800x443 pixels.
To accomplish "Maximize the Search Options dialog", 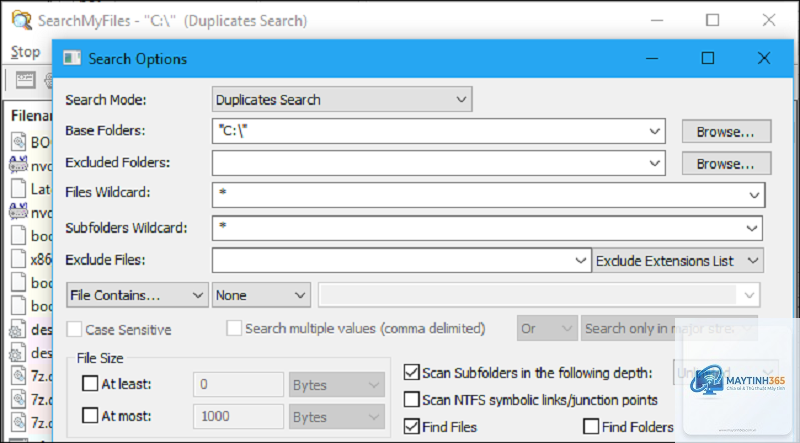I will 708,58.
